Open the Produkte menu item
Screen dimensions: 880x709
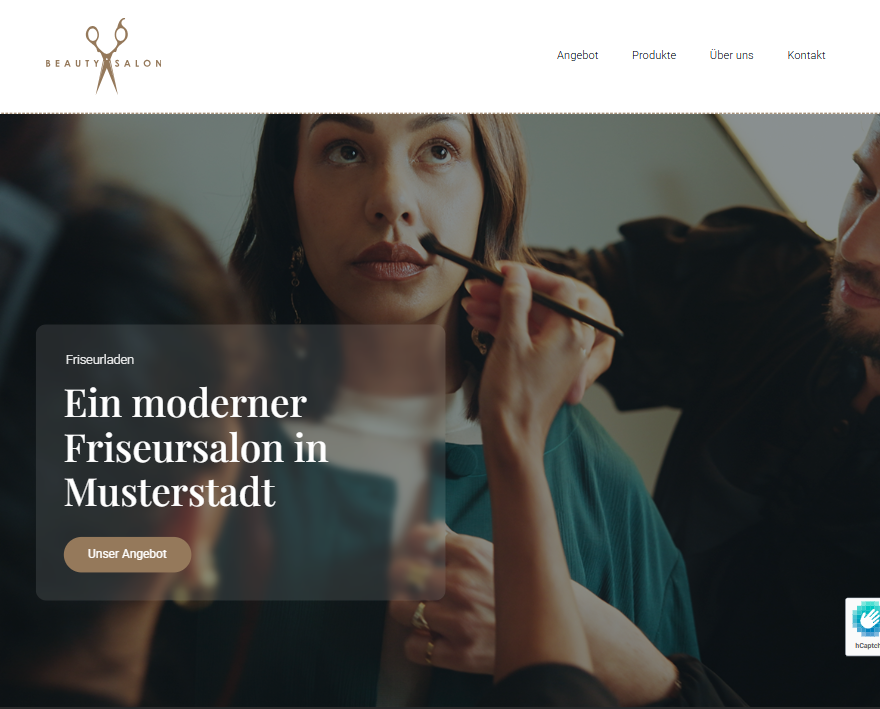click(x=654, y=55)
